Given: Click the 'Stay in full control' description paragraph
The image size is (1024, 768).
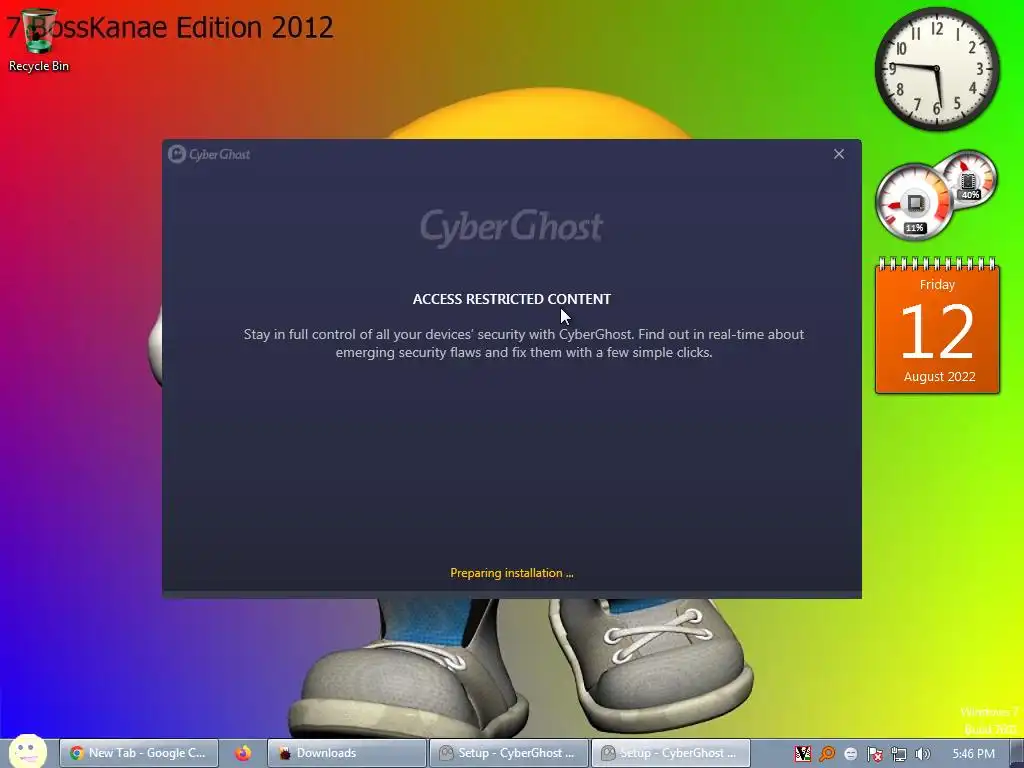Looking at the screenshot, I should pos(524,343).
